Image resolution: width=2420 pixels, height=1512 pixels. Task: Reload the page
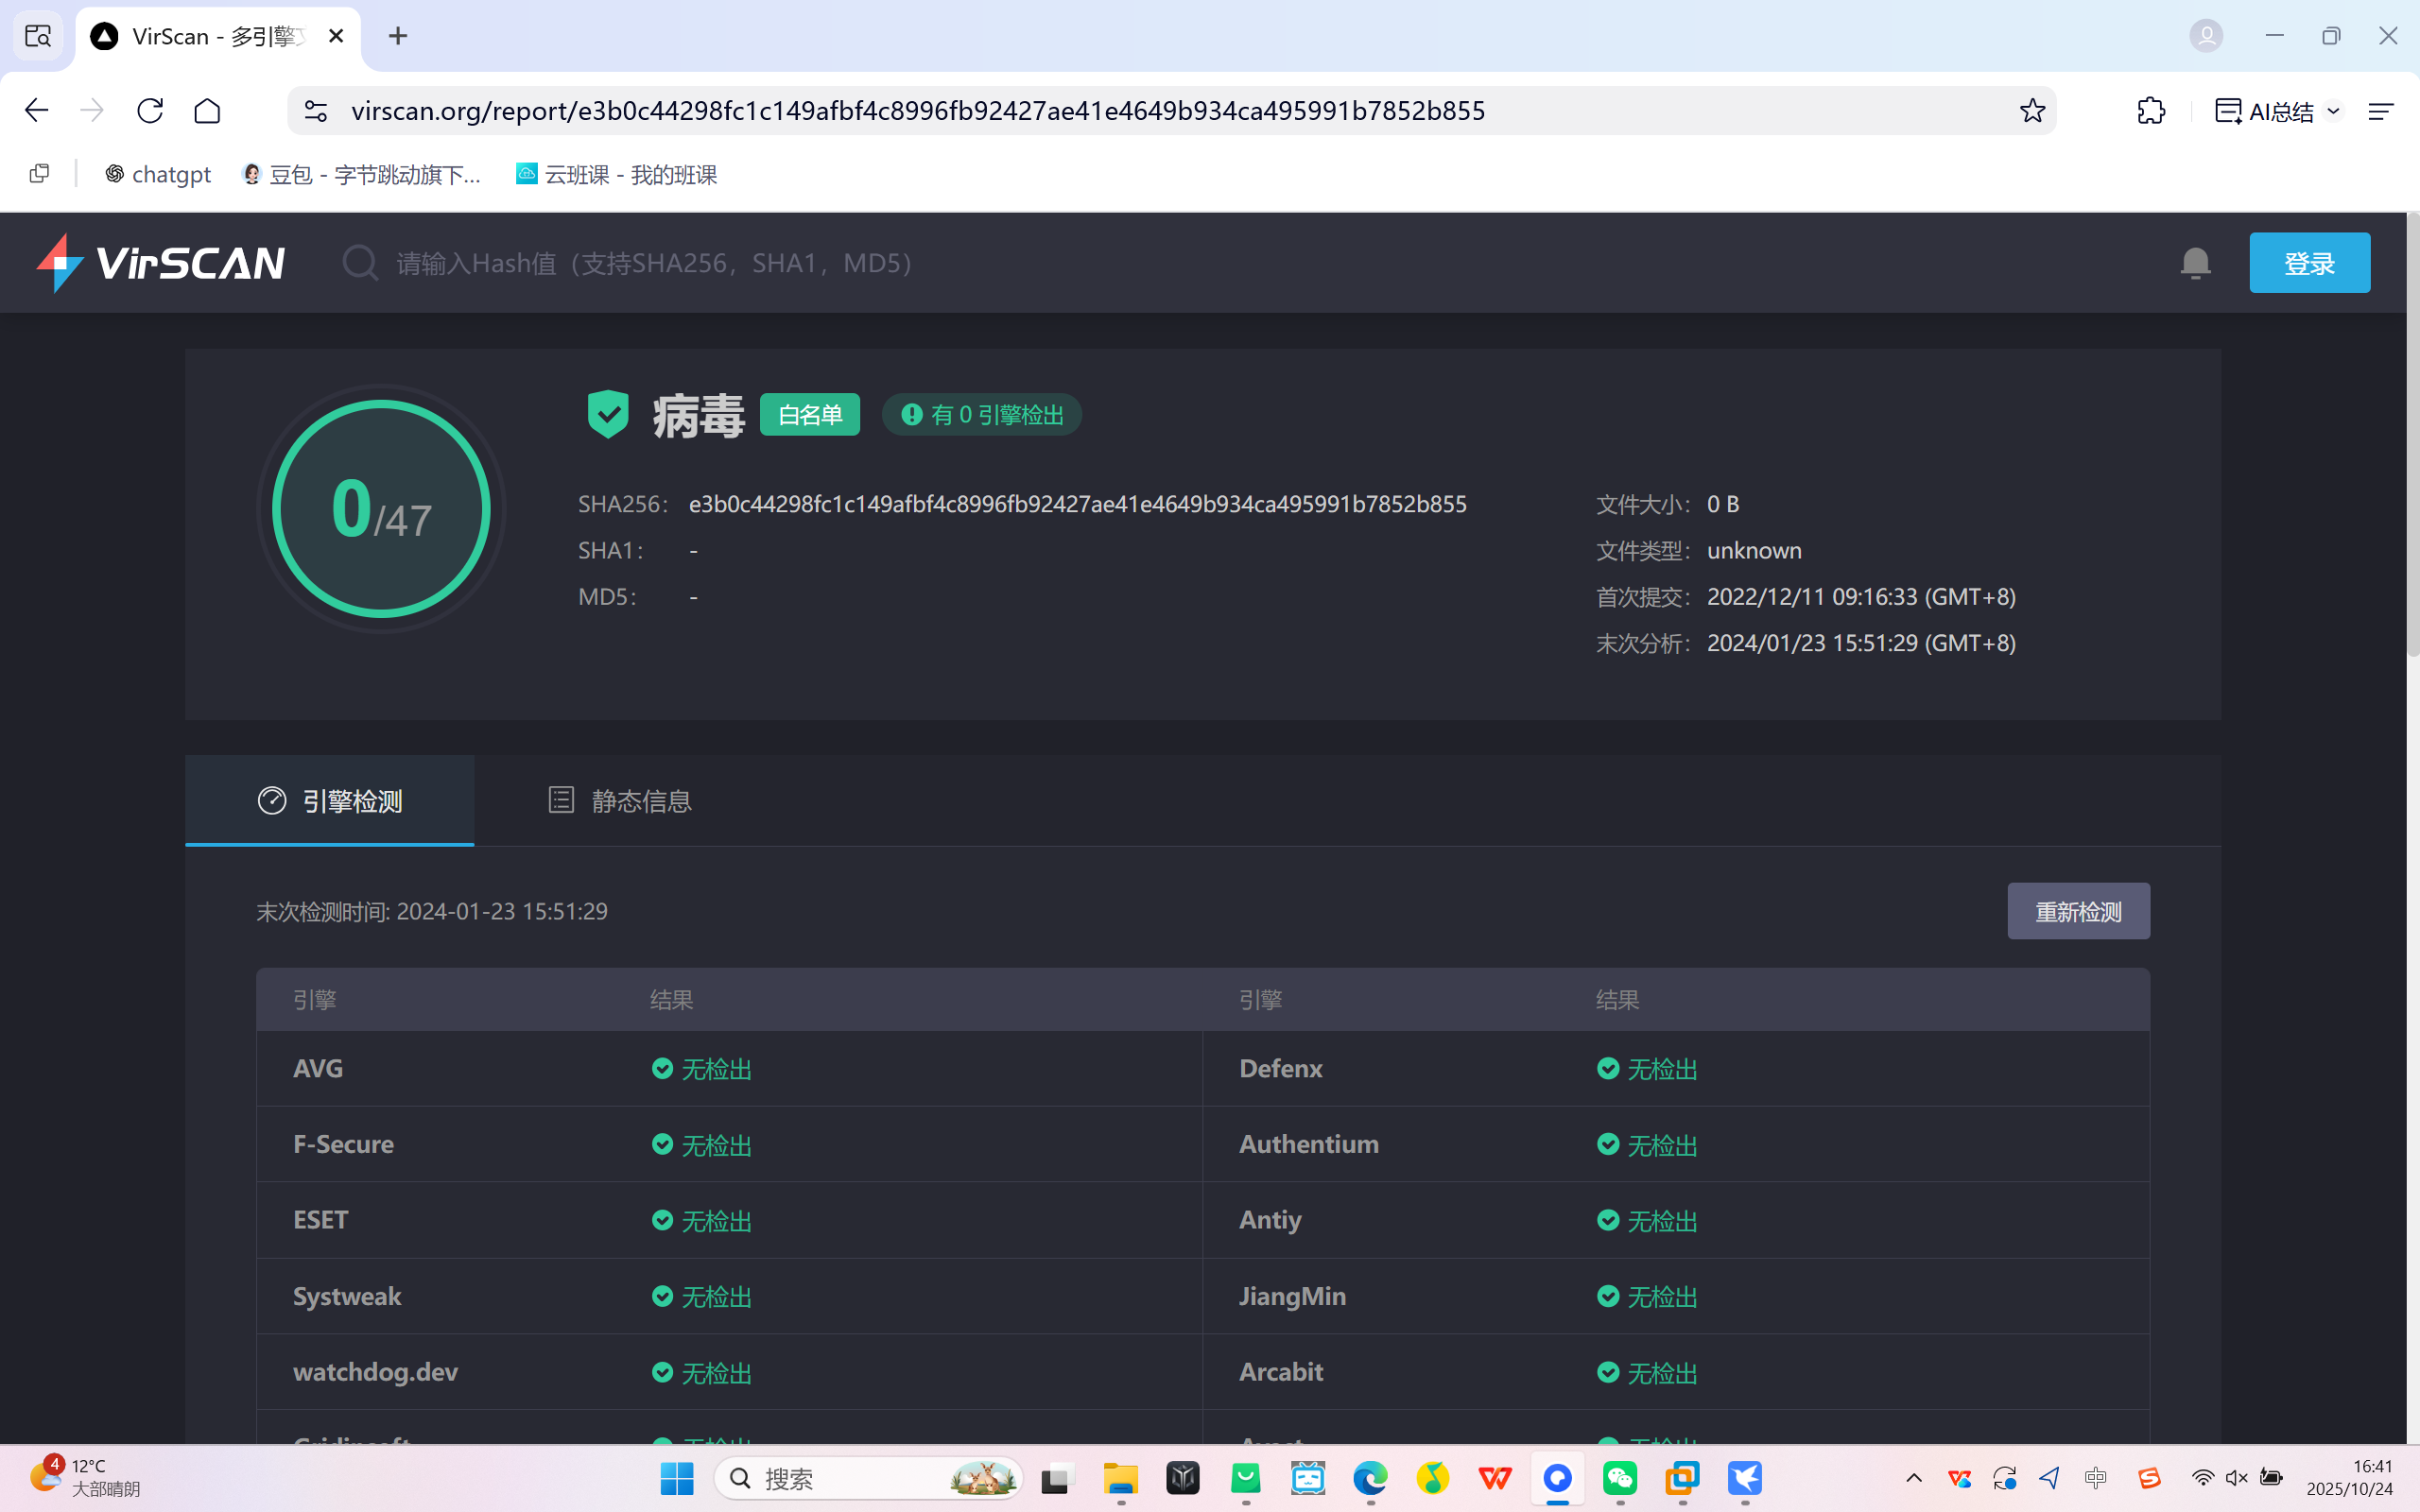click(150, 111)
